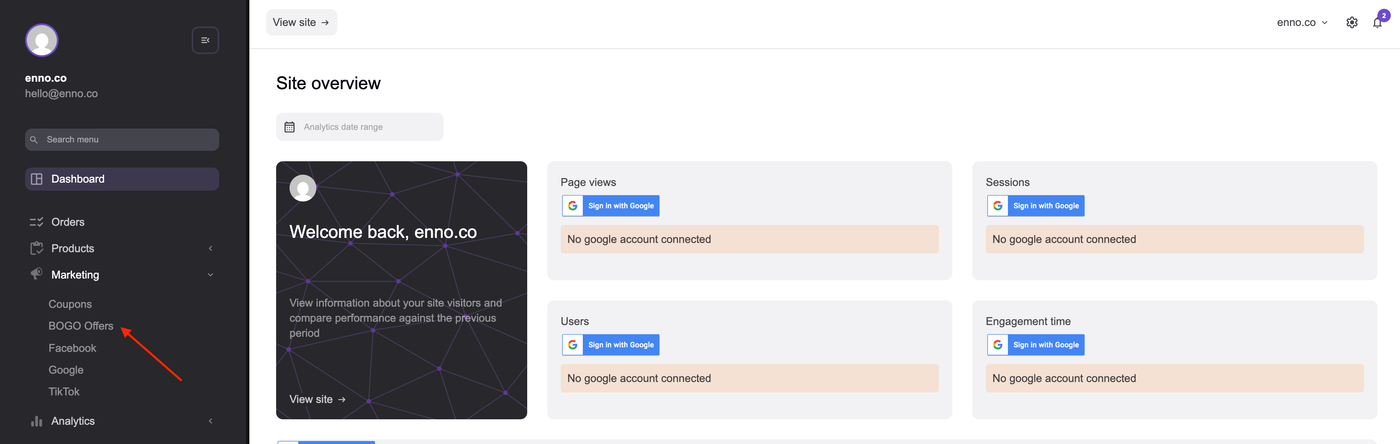Open the Coupons menu item
Screen dimensions: 1400x444
(70, 304)
